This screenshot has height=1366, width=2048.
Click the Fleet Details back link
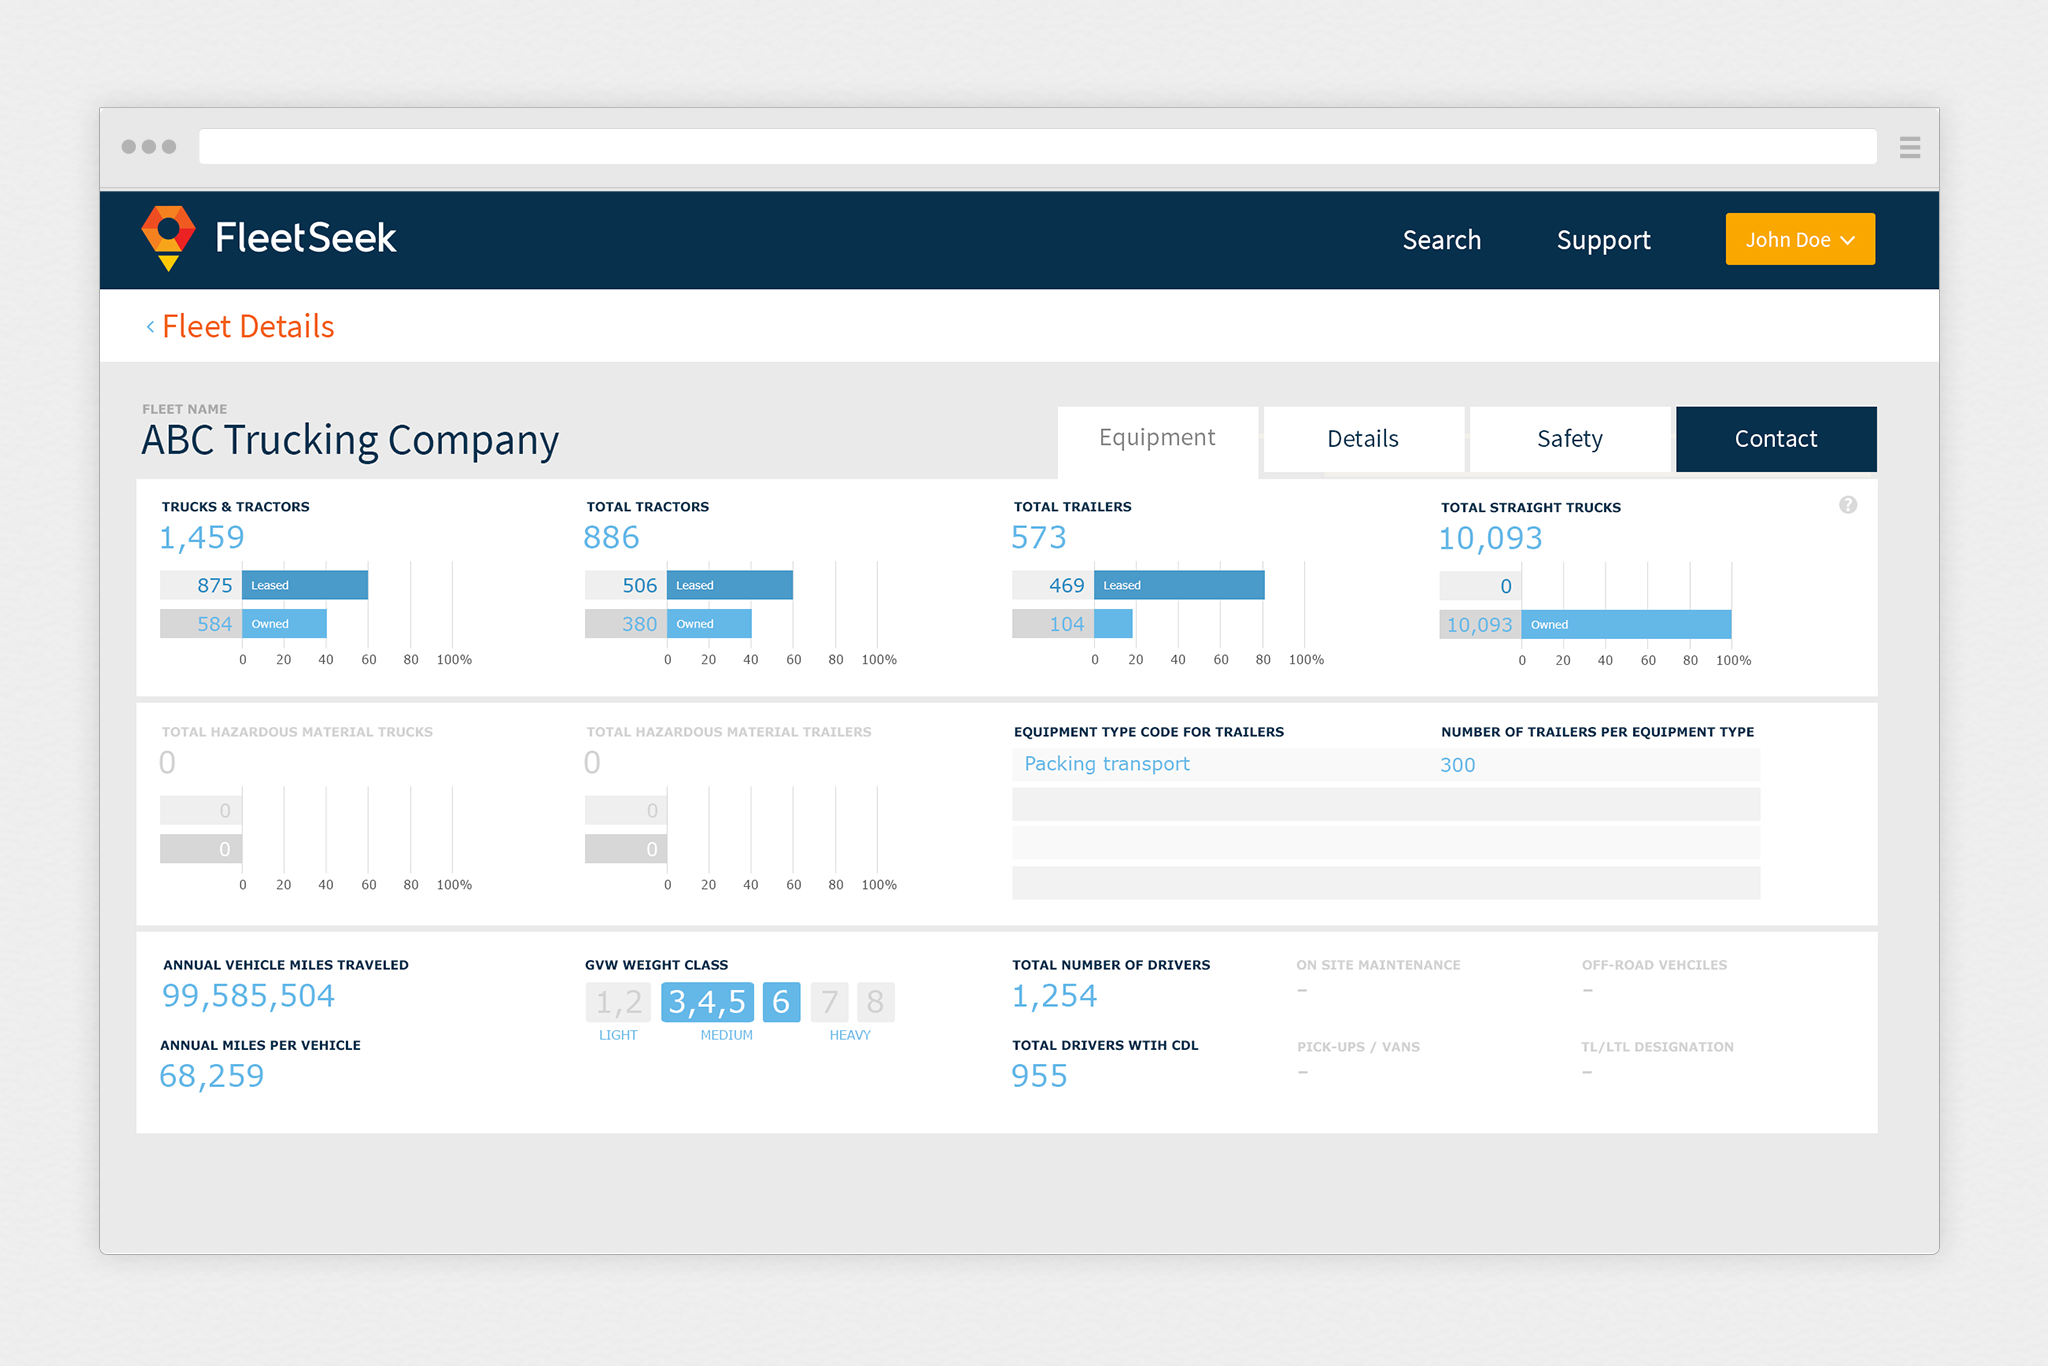pos(248,327)
